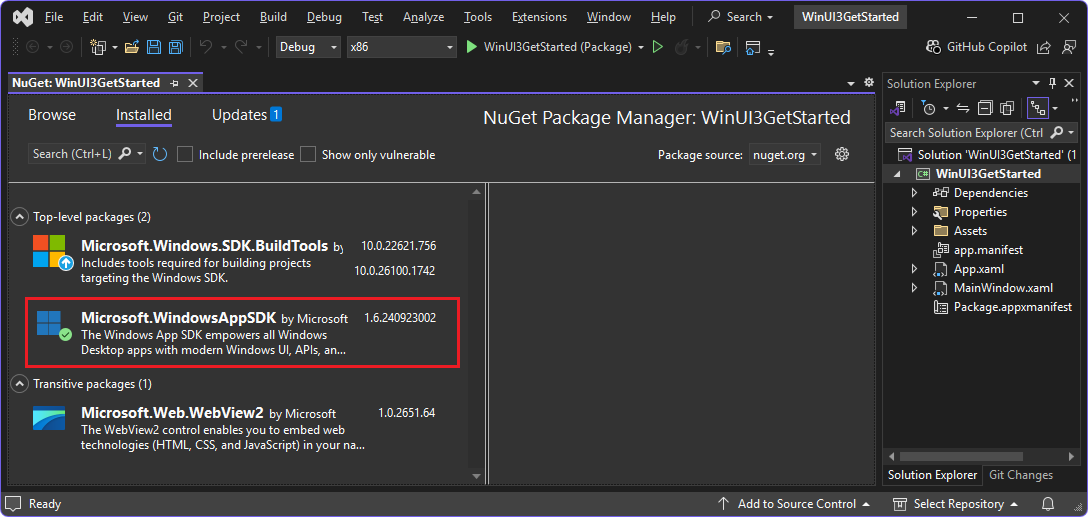
Task: Click the Hot Reload flame icon
Action: 682,47
